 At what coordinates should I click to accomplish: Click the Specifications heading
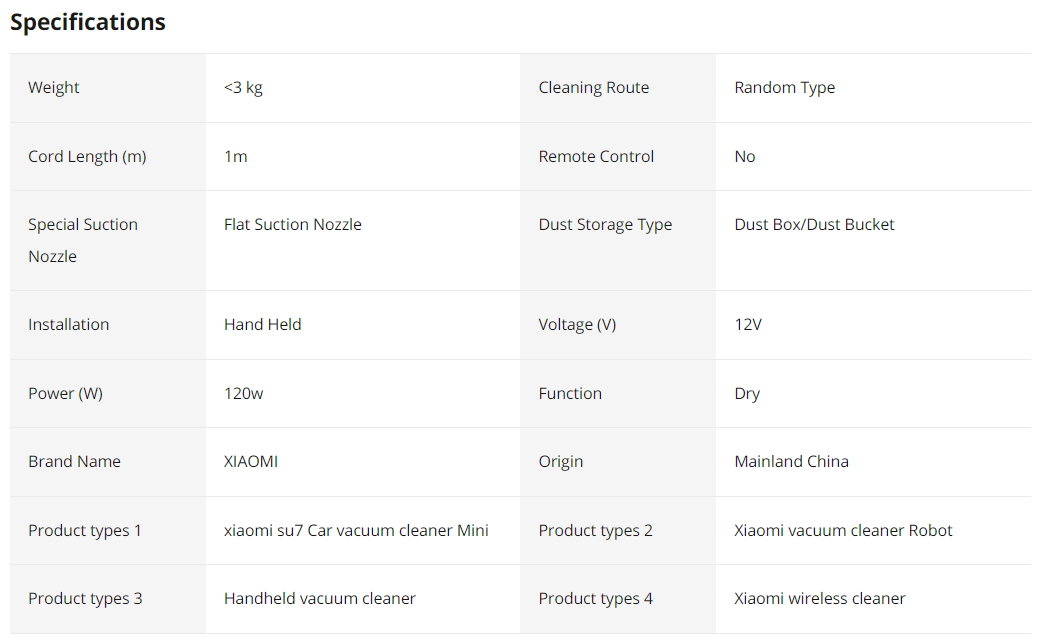88,22
